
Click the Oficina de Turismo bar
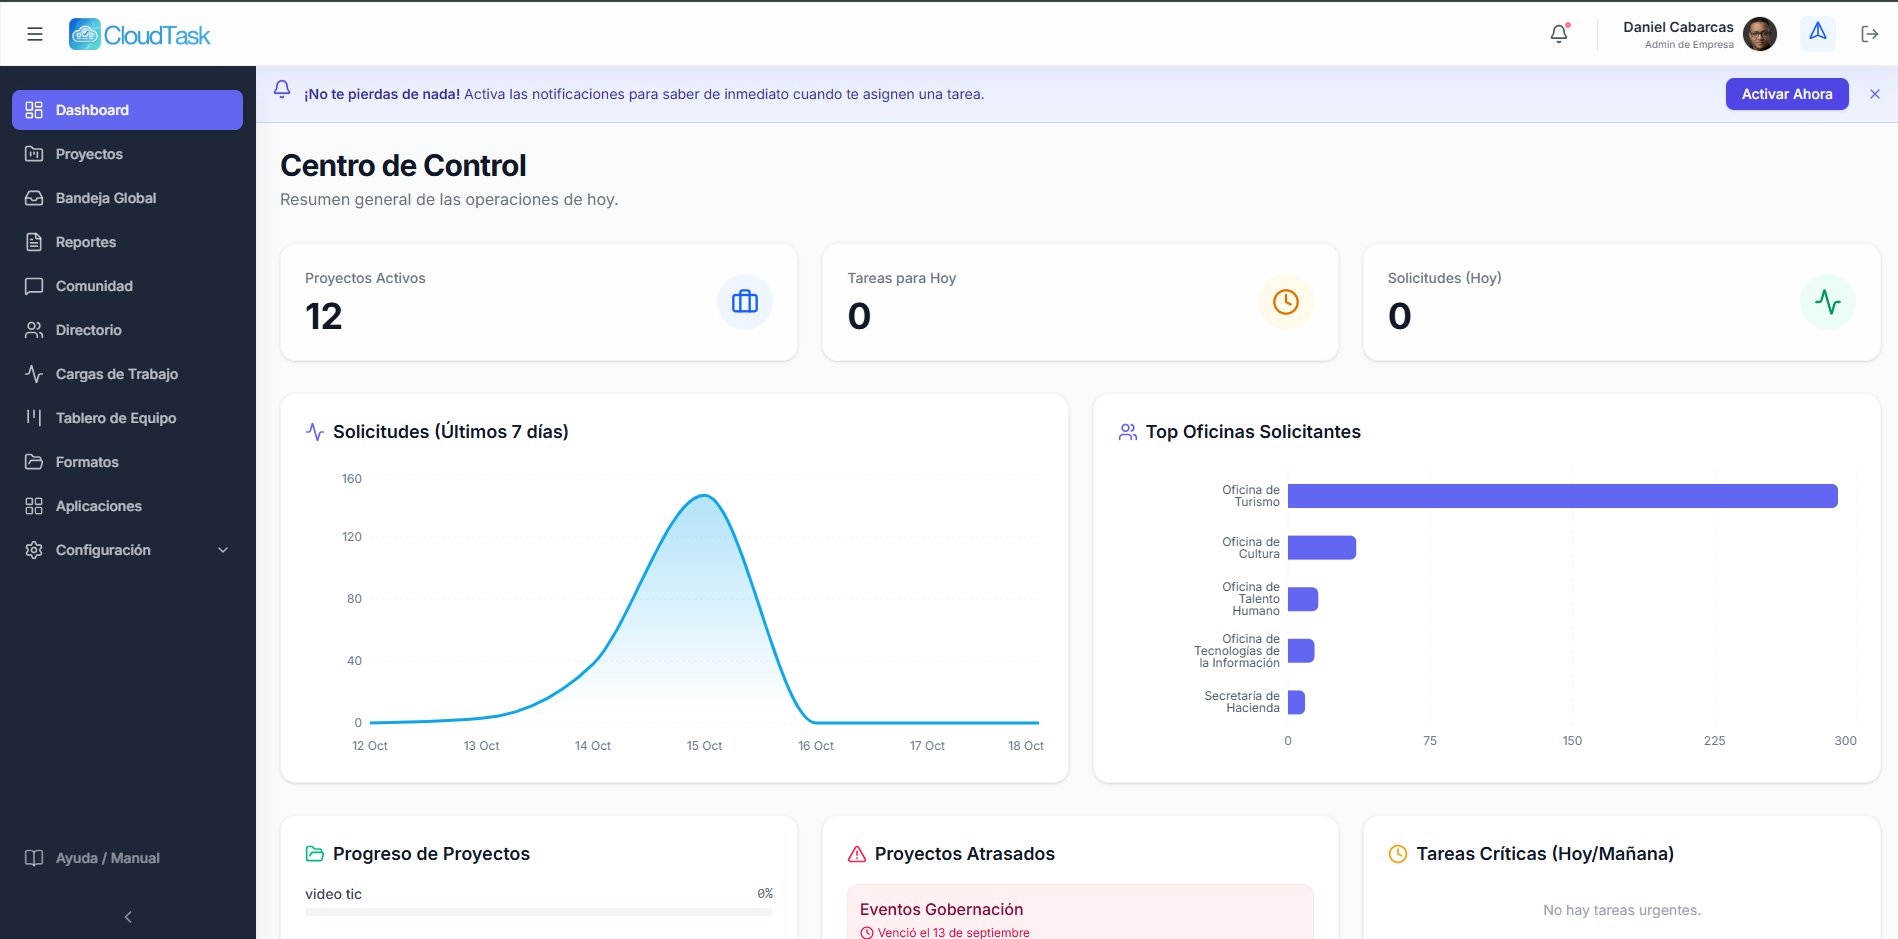[x=1563, y=496]
